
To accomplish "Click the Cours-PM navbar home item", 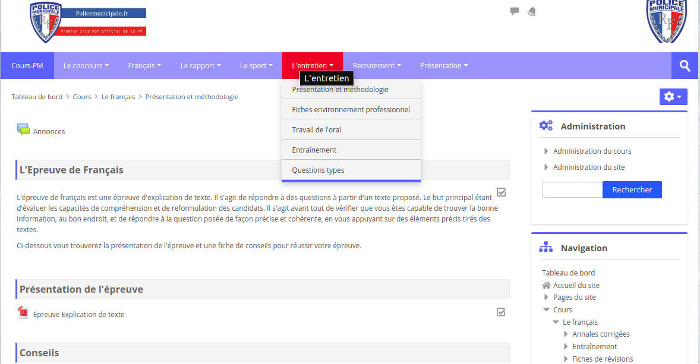I will 27,66.
